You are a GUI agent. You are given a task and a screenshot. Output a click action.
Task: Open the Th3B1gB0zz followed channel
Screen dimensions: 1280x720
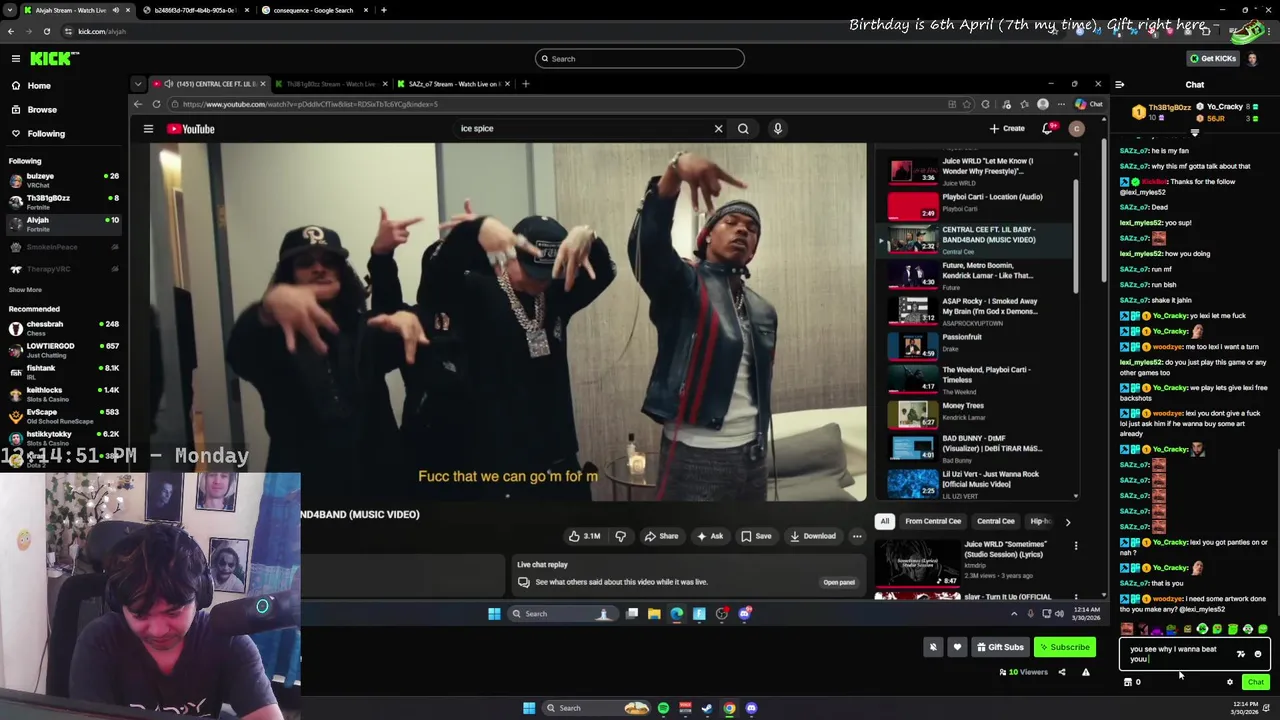pos(62,203)
